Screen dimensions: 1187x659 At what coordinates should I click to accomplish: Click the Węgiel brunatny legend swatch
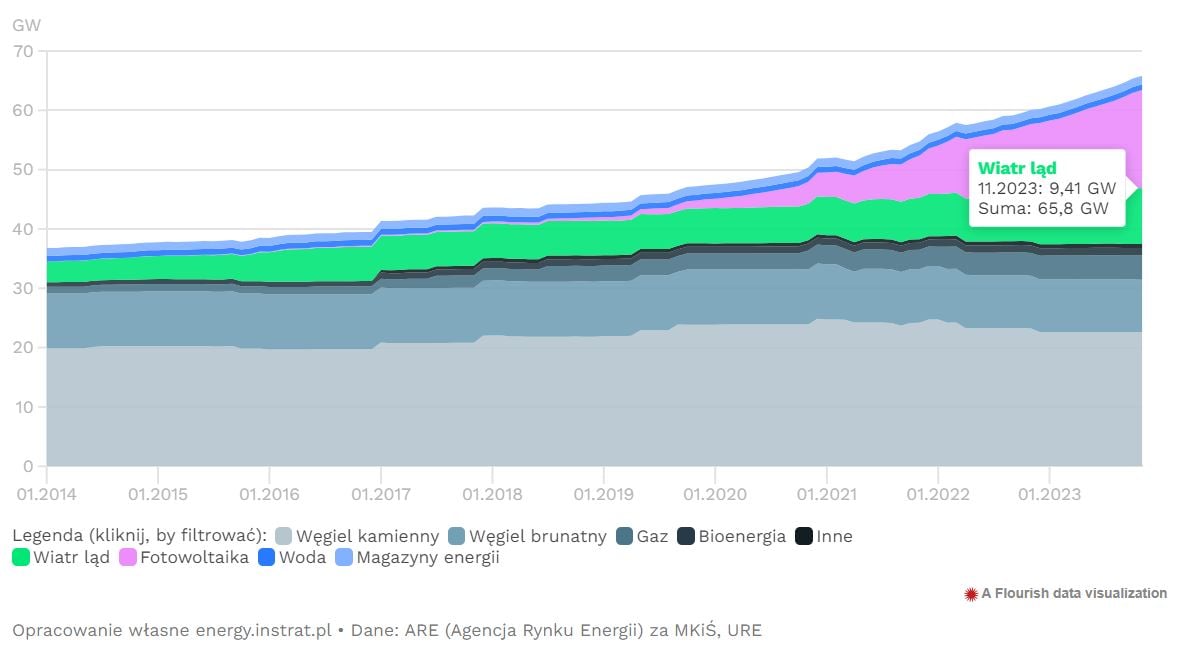click(456, 536)
